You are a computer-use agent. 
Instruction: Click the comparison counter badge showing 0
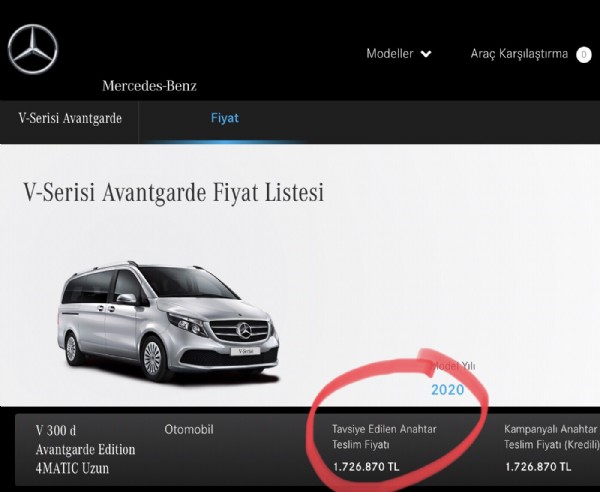click(584, 55)
